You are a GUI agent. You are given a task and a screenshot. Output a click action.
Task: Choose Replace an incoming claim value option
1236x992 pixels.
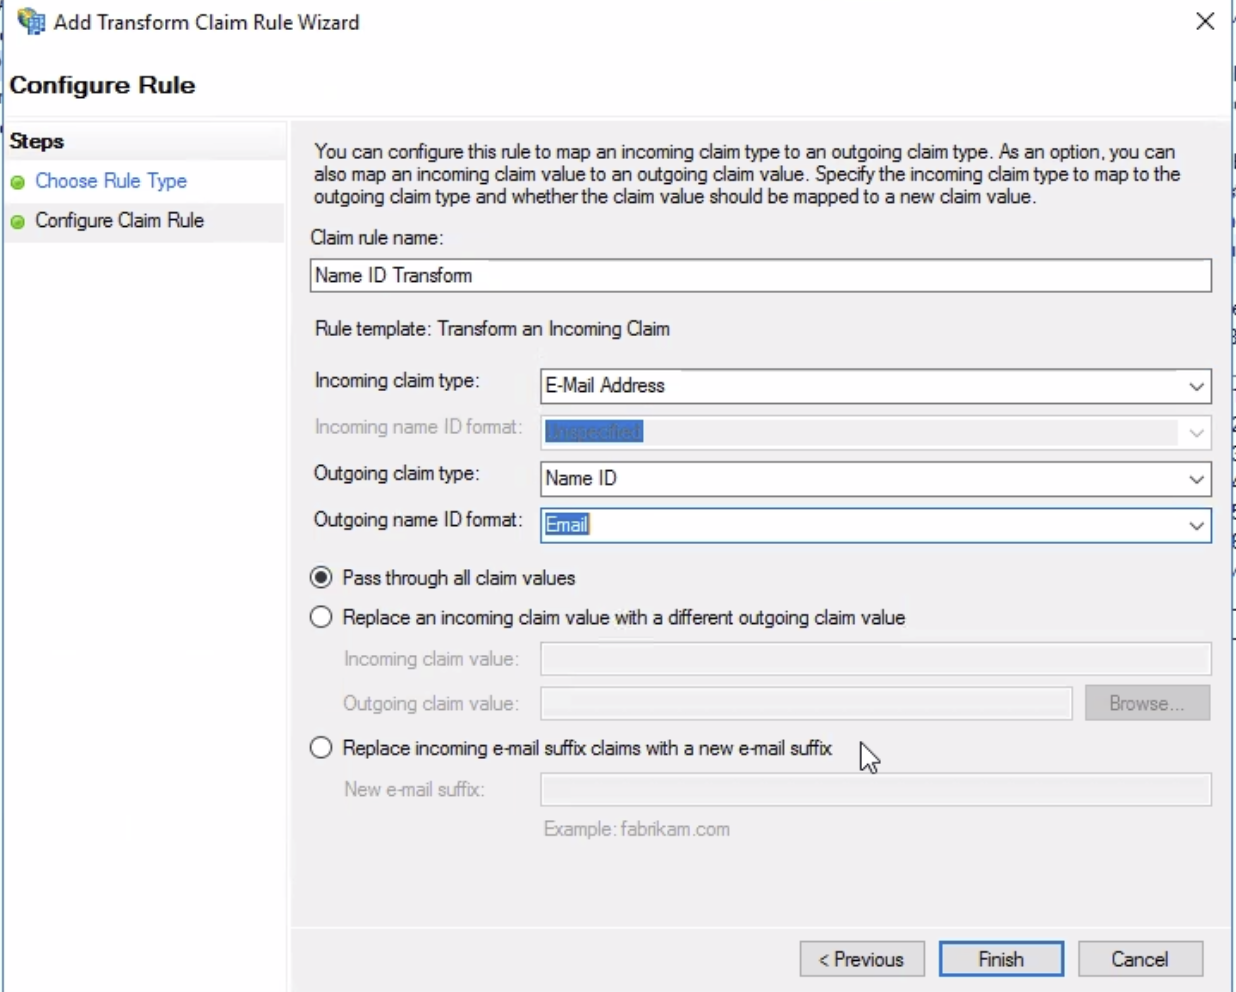click(320, 617)
